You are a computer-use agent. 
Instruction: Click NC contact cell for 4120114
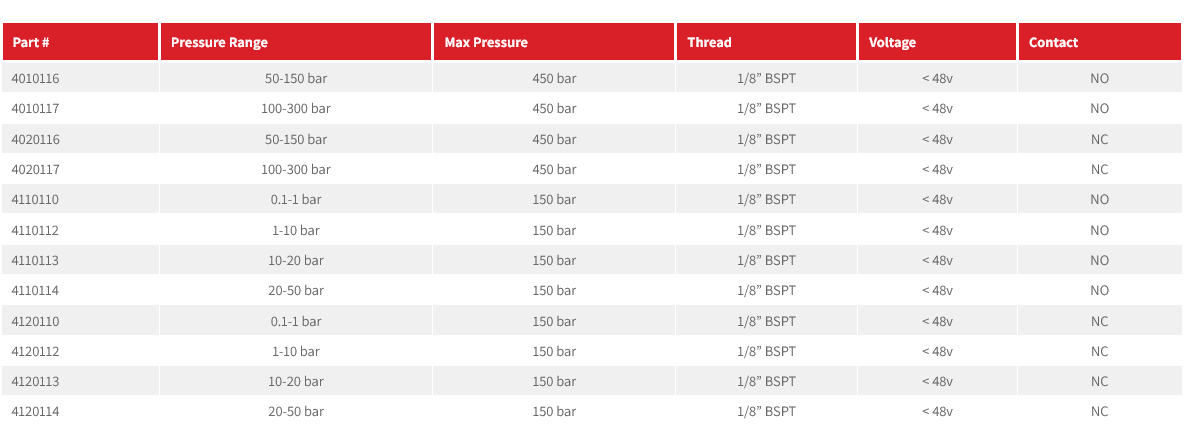[x=1099, y=411]
